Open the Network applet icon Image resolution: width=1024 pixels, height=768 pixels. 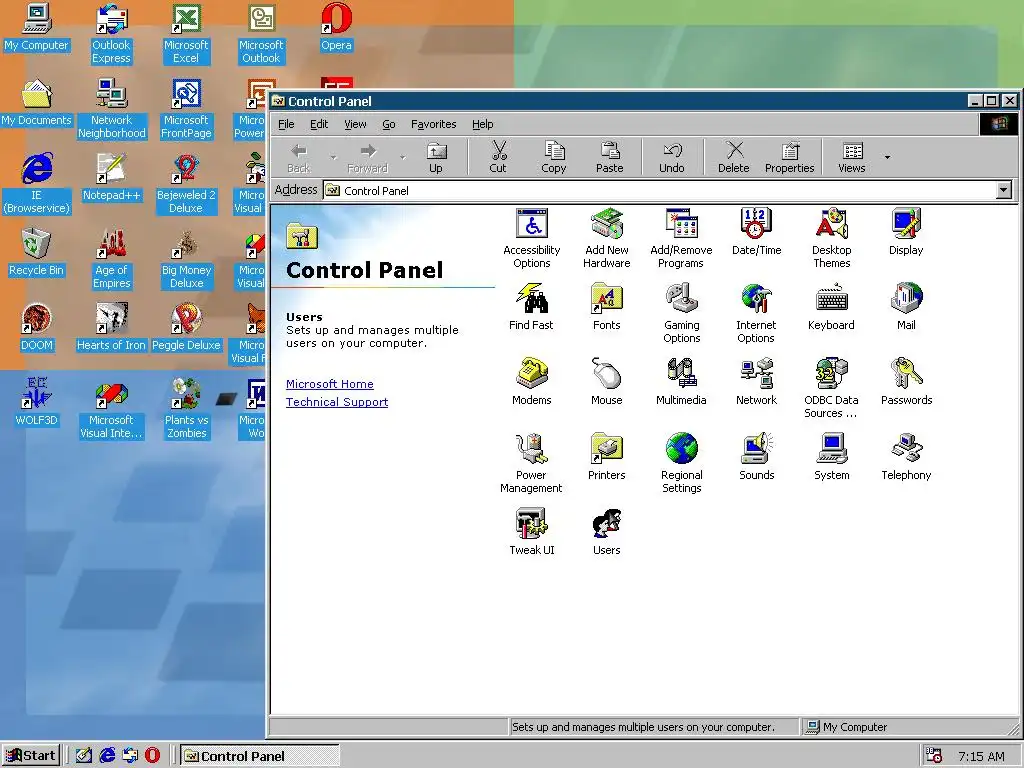click(756, 374)
